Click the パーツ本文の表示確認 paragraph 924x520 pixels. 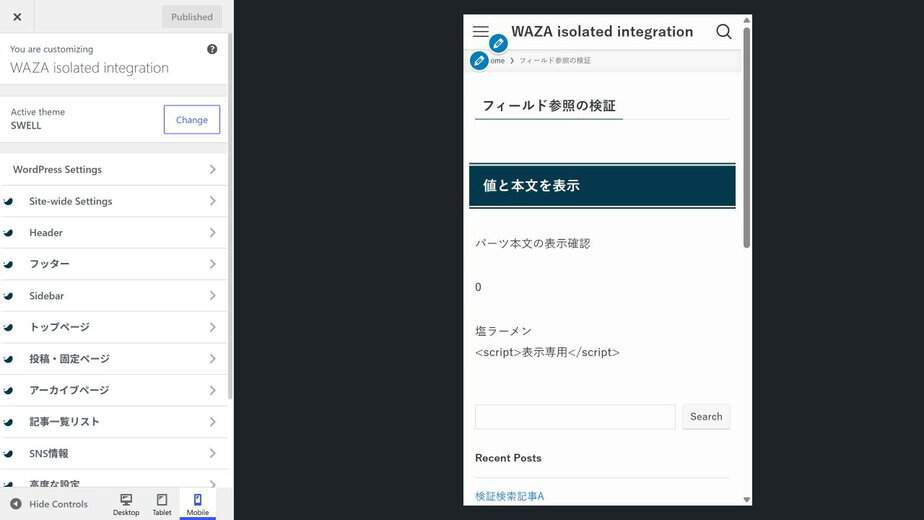(533, 243)
